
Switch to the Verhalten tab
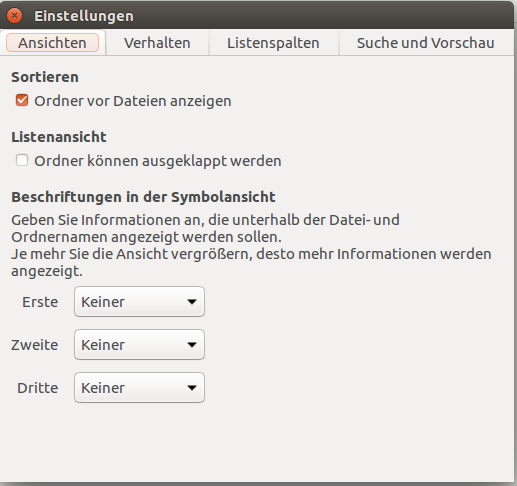click(157, 43)
